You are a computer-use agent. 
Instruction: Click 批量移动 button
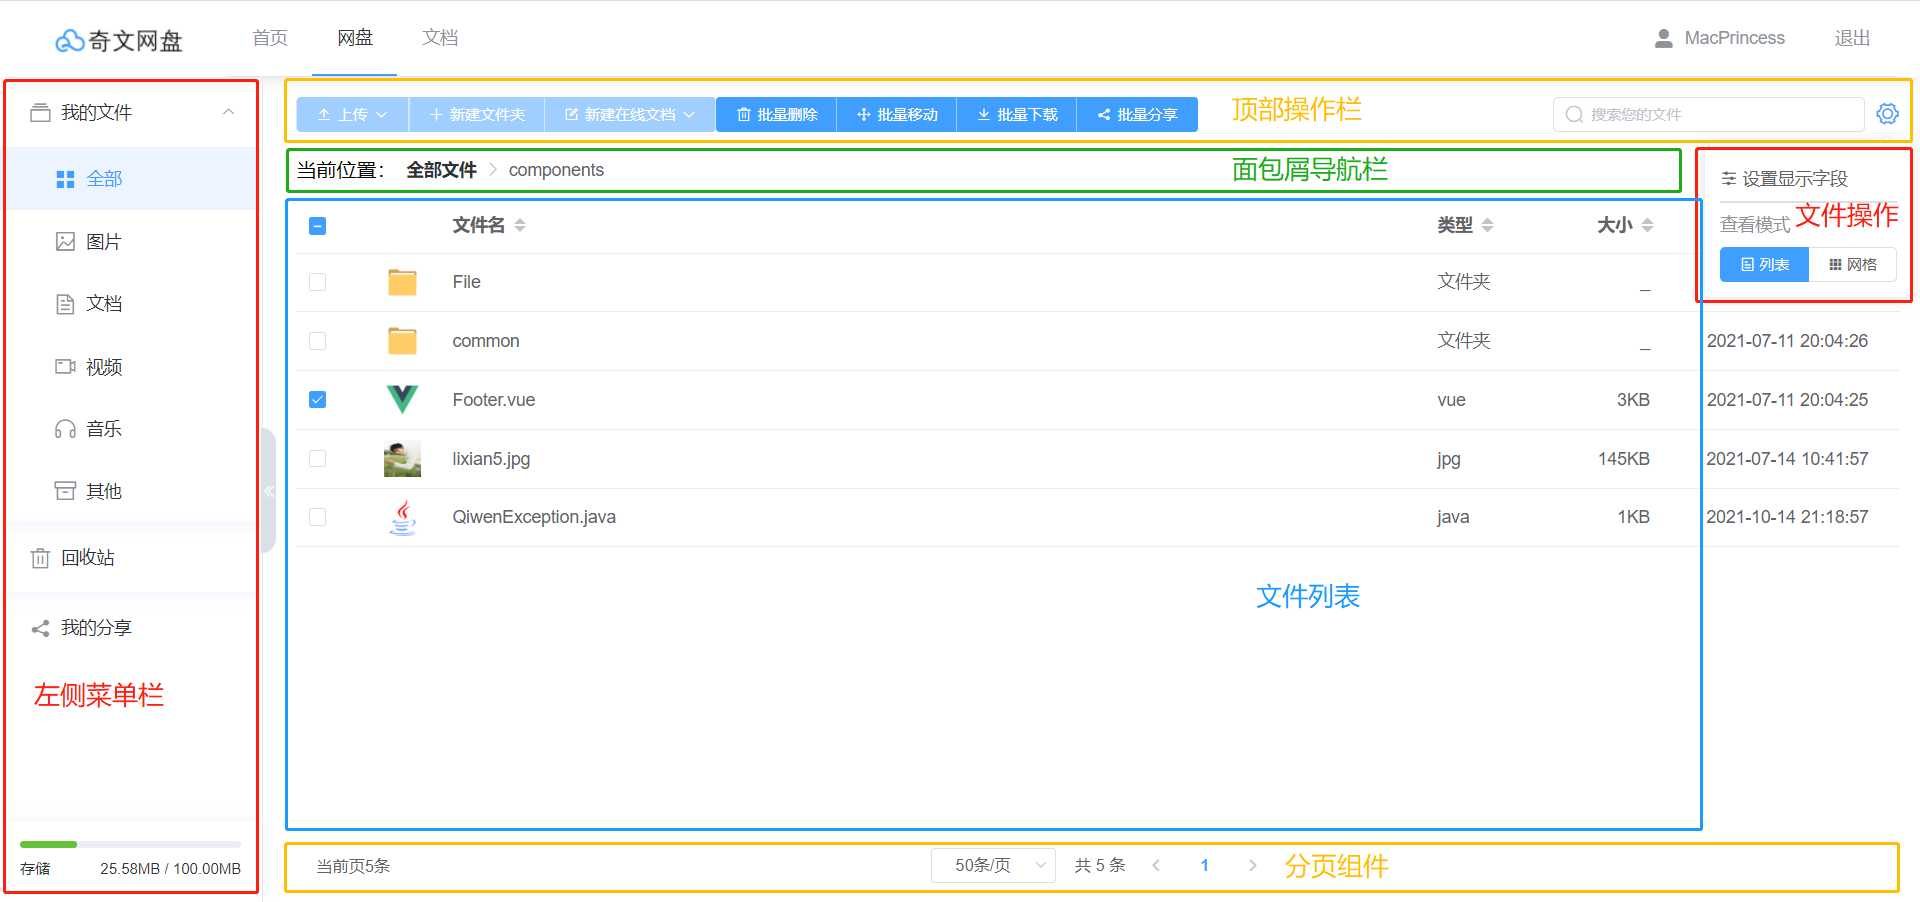(x=897, y=115)
